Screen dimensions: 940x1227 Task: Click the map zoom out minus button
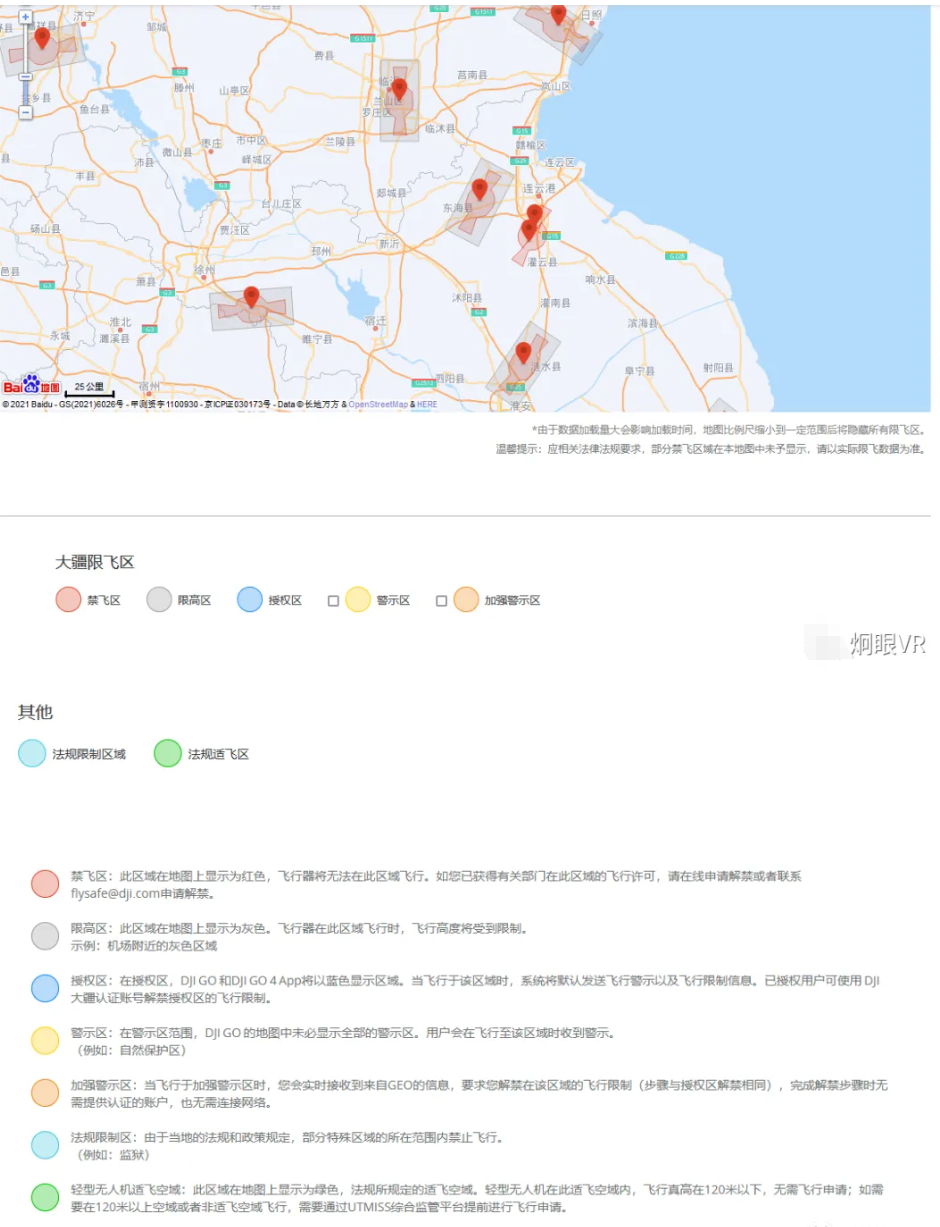[26, 112]
